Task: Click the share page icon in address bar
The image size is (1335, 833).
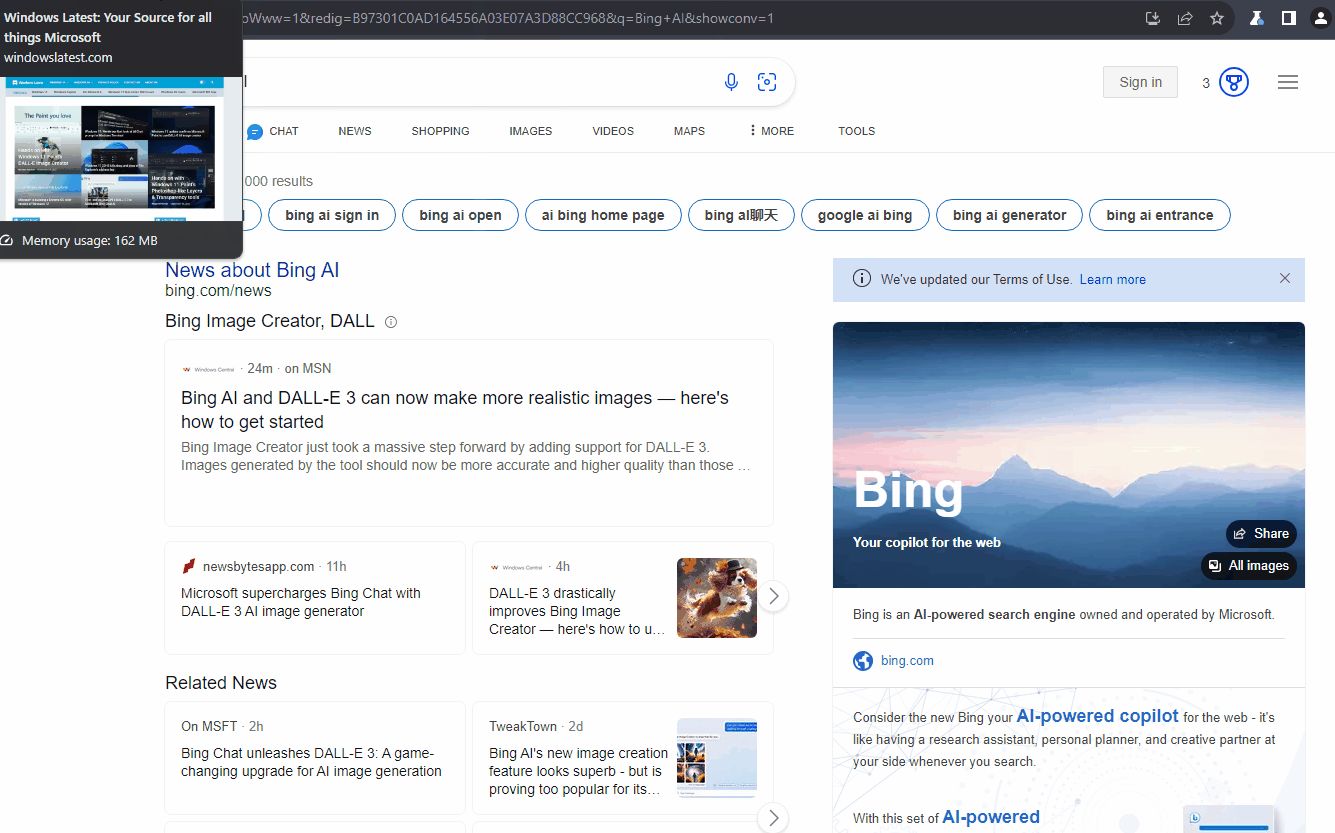Action: 1185,18
